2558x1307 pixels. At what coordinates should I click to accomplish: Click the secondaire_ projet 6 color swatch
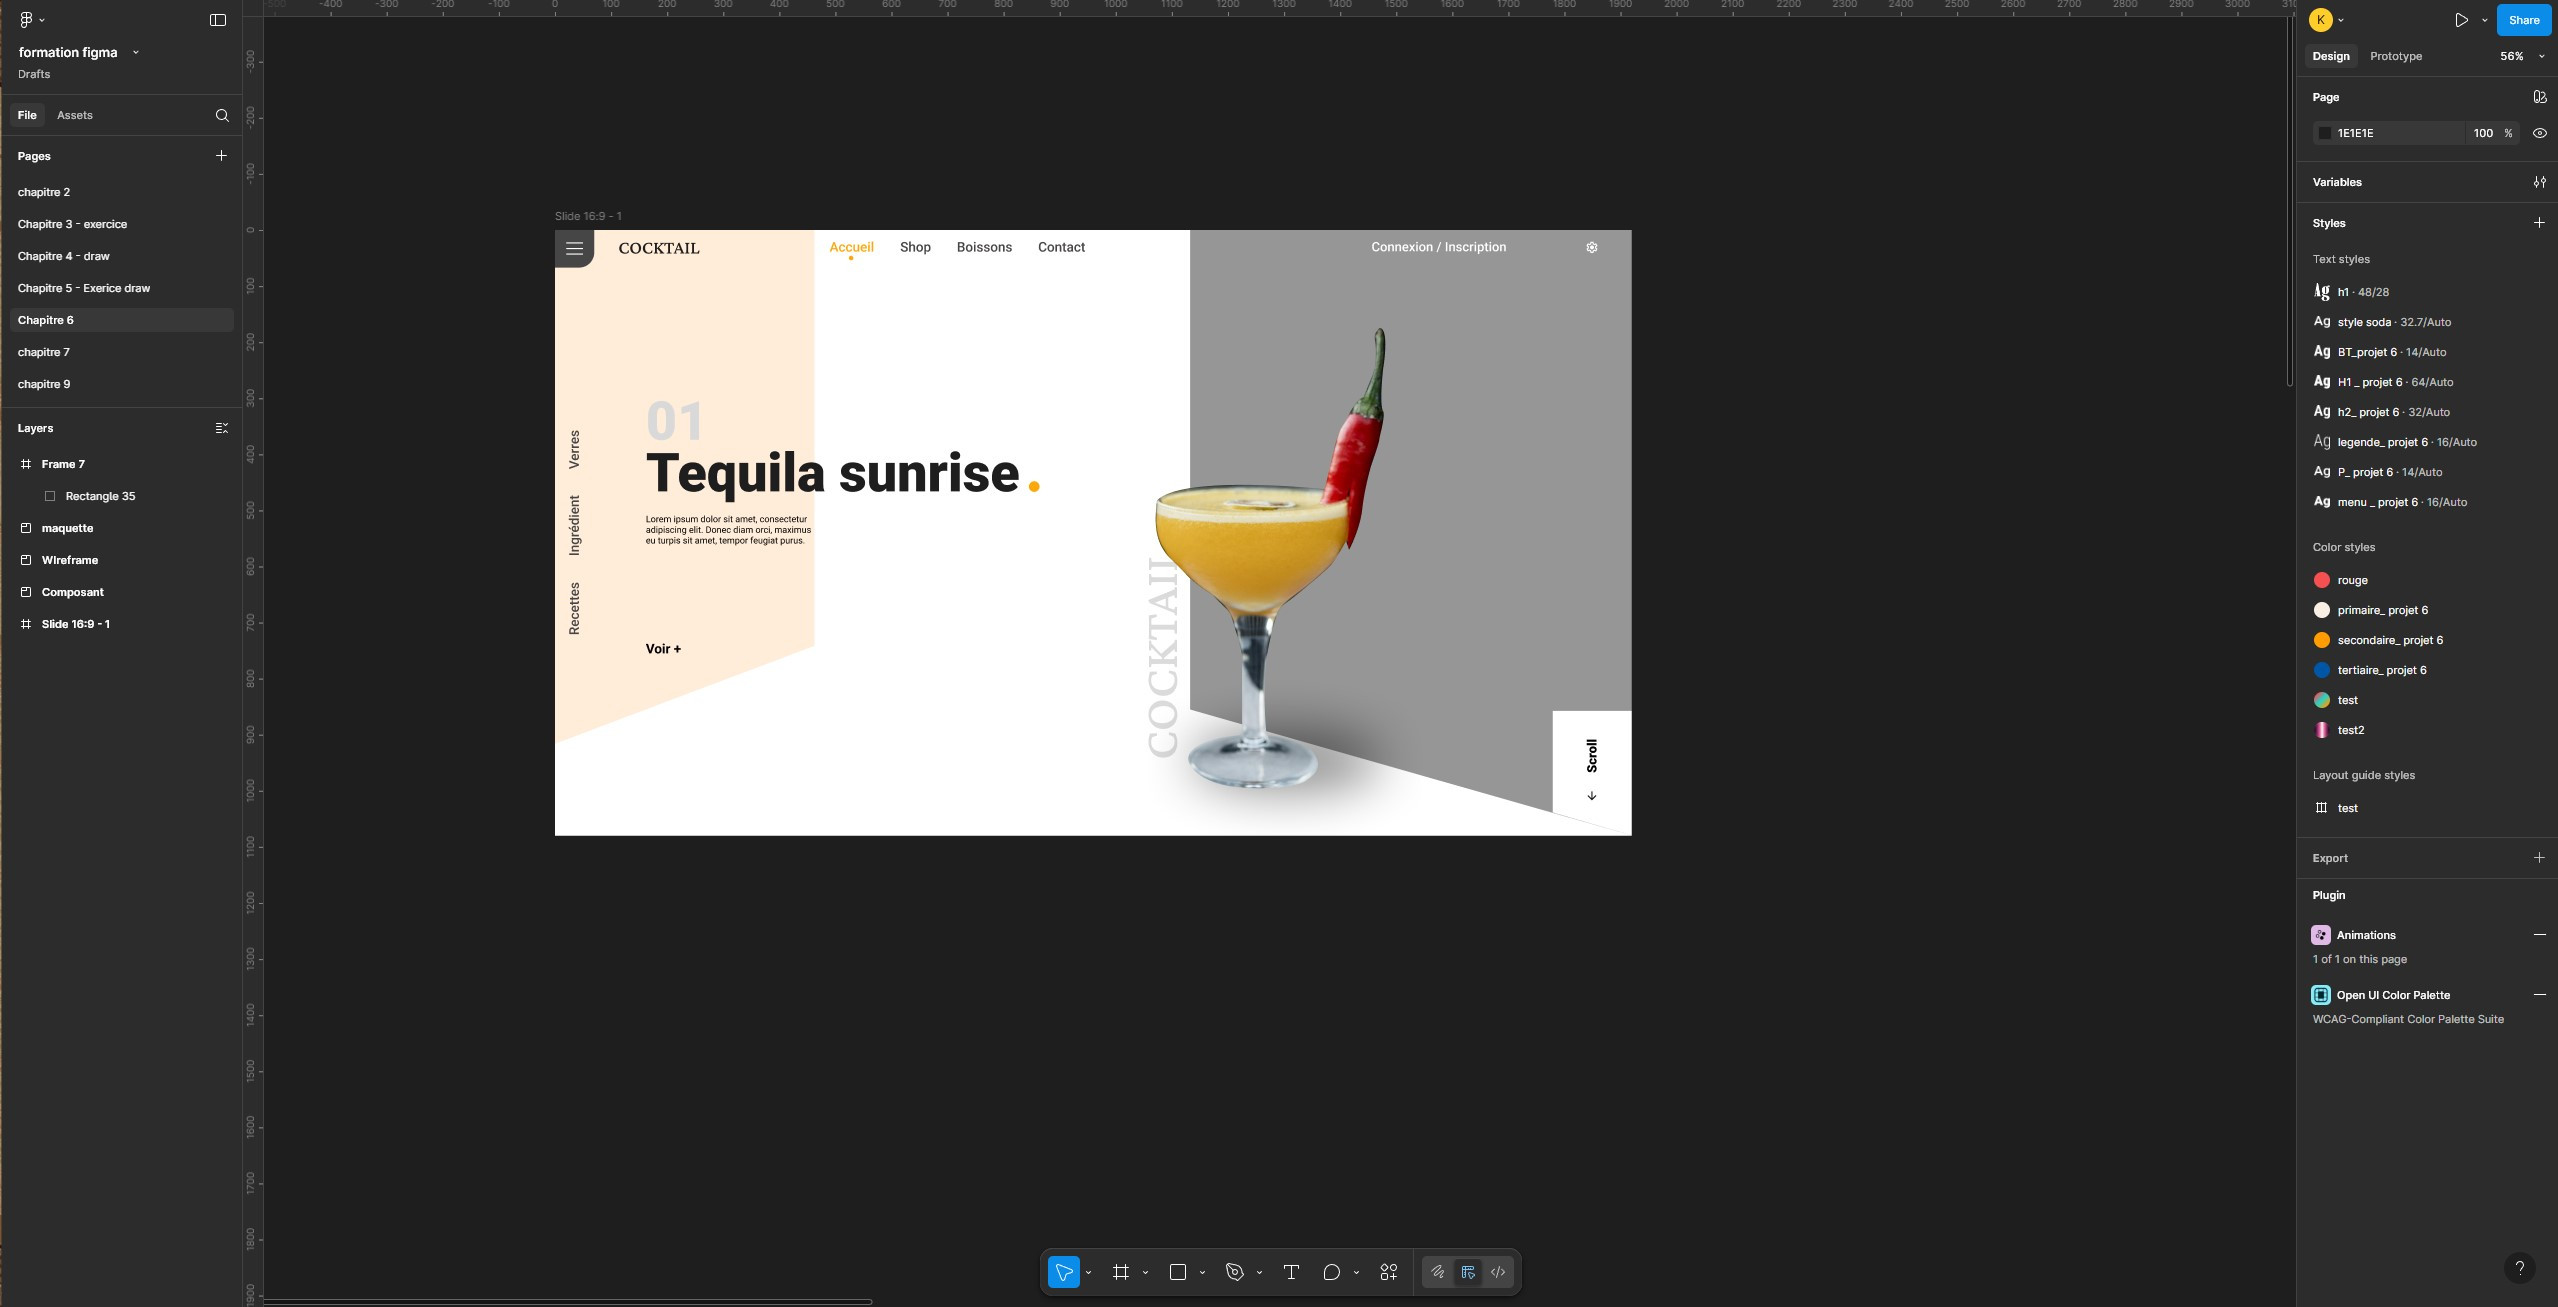click(2322, 640)
